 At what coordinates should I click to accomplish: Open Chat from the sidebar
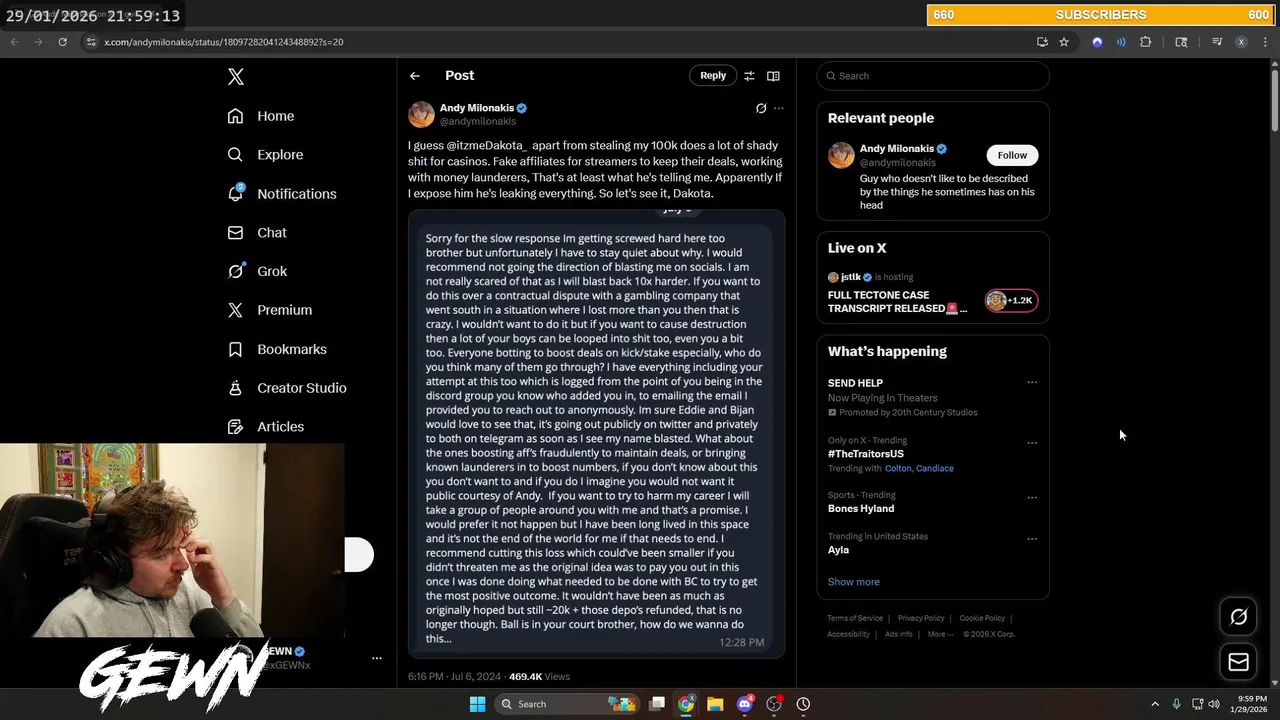[257, 232]
